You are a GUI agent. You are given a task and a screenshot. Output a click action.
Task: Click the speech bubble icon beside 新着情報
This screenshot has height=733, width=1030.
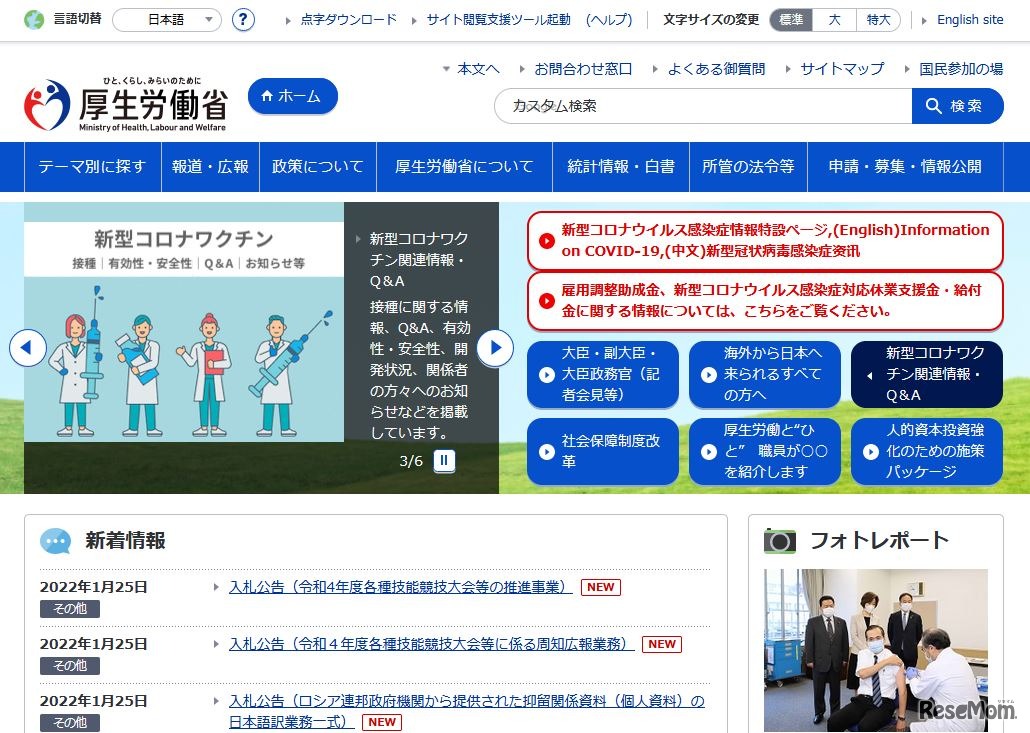tap(55, 541)
